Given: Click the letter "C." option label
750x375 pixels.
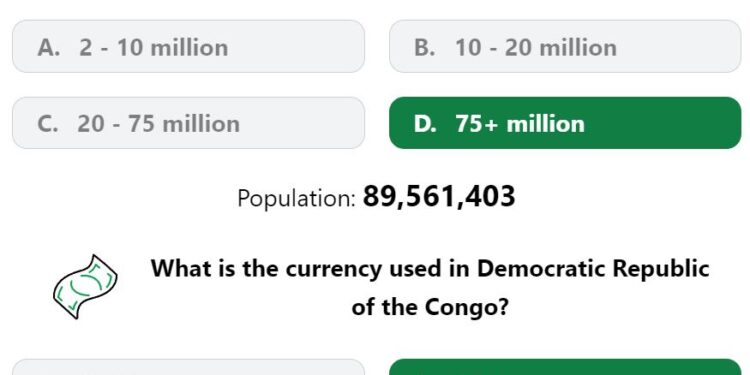Looking at the screenshot, I should [x=48, y=124].
